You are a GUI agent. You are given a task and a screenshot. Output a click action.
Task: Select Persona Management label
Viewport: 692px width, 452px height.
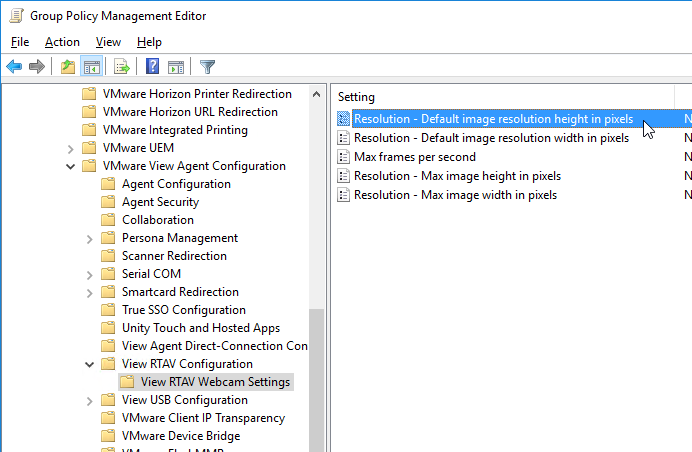click(x=180, y=238)
